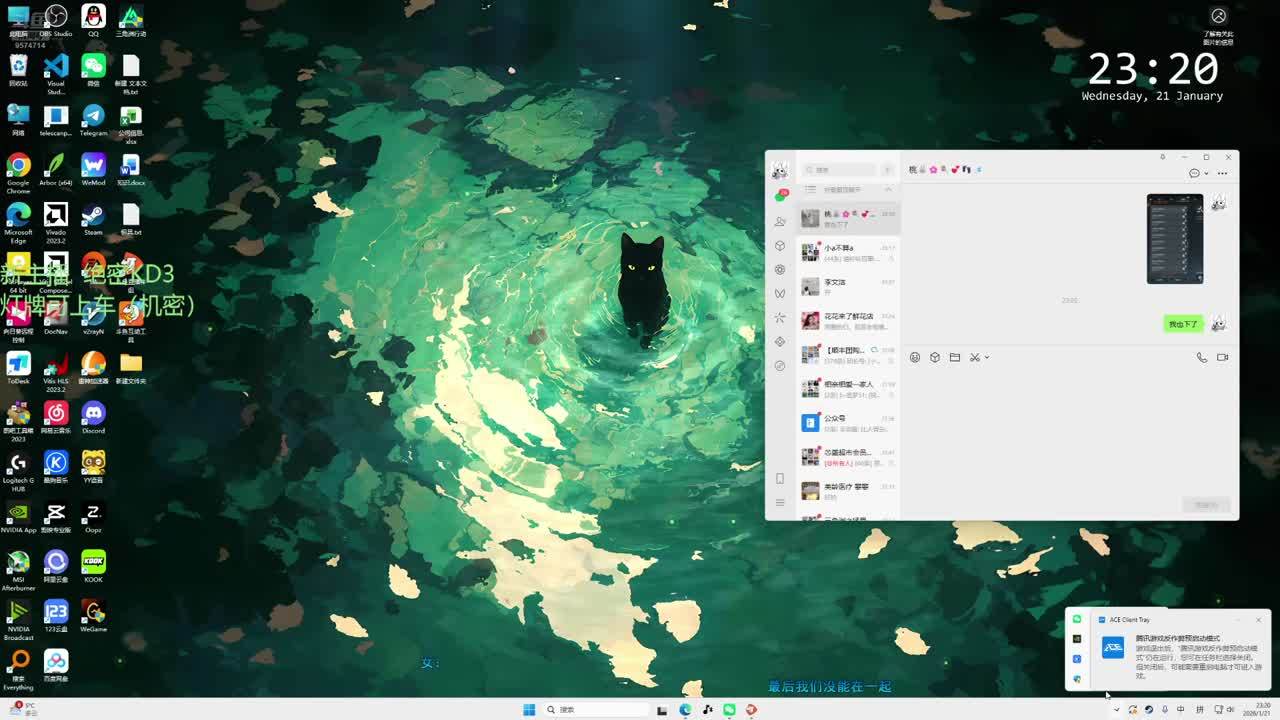Open the '公众号' official accounts entry
This screenshot has width=1280, height=720.
pyautogui.click(x=848, y=423)
